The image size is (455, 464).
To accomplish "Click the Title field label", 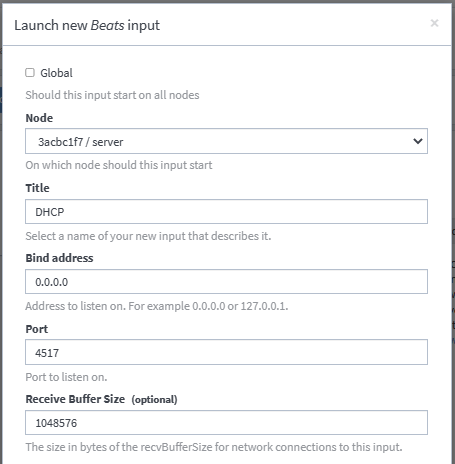I will (x=37, y=188).
